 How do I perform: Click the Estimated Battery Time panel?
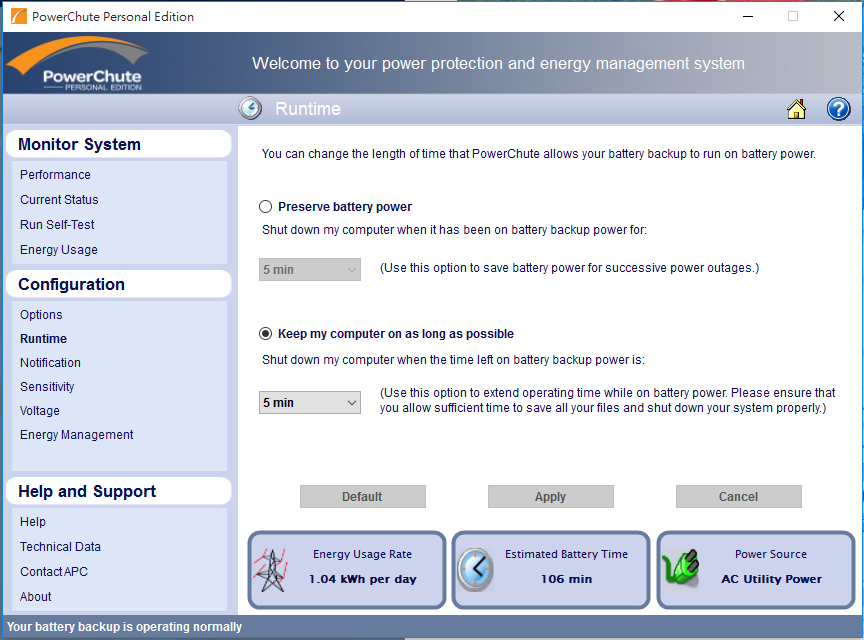tap(551, 570)
